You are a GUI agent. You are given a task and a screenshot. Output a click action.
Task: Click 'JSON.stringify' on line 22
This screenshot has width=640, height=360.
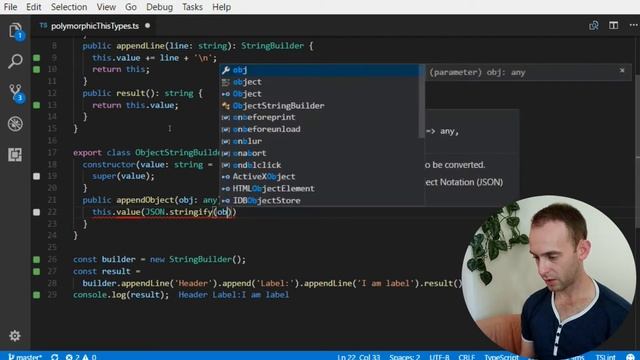pos(179,212)
